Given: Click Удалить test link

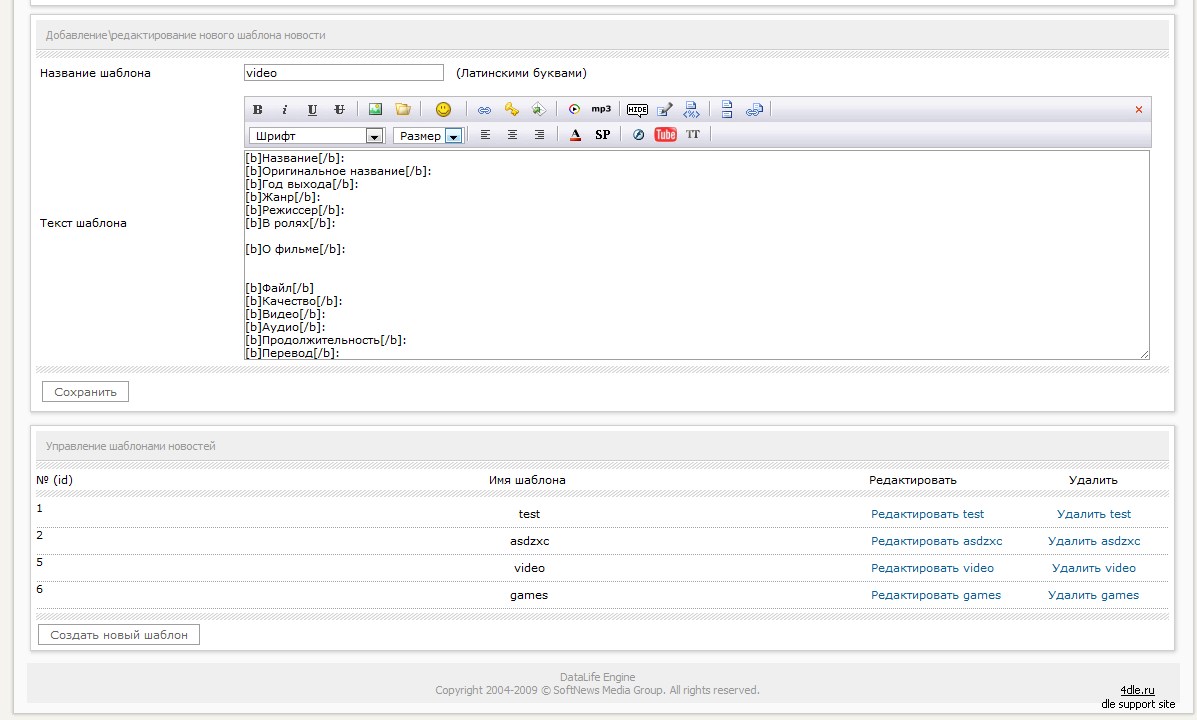Looking at the screenshot, I should click(x=1094, y=514).
